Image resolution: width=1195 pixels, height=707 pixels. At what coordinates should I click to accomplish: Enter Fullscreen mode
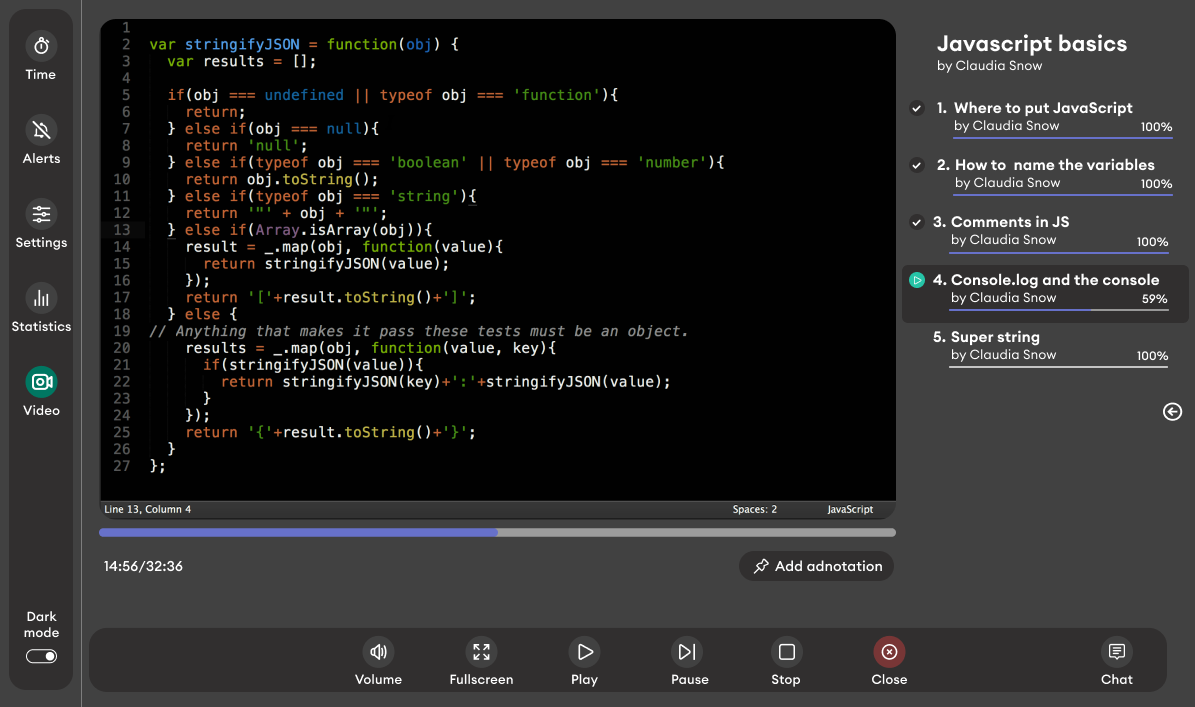(481, 653)
